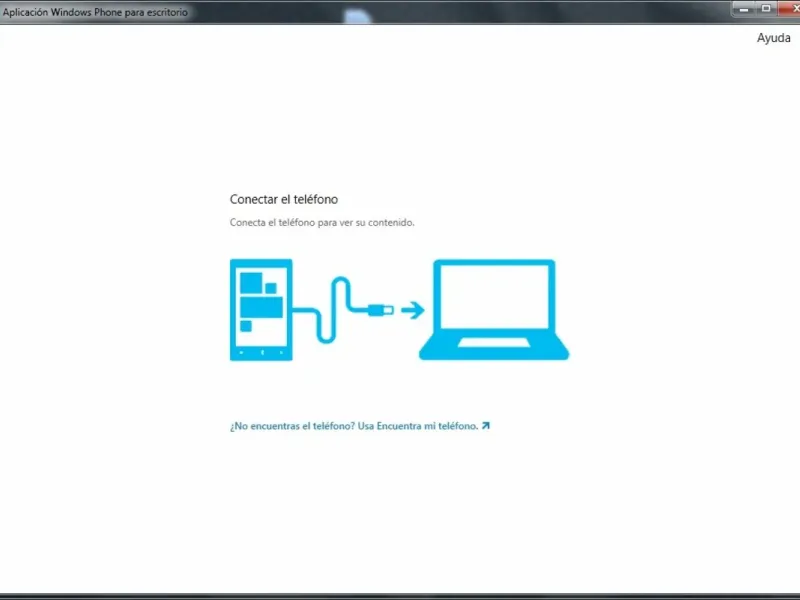Minimize the Windows Phone app window

coord(744,9)
